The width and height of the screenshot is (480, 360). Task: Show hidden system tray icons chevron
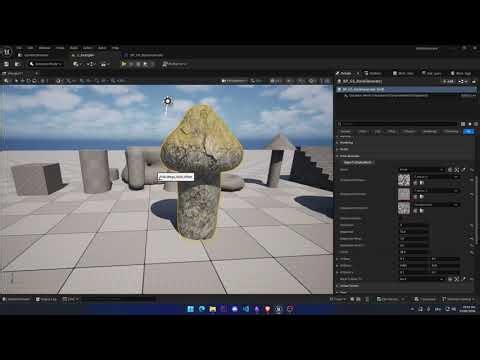tap(412, 309)
